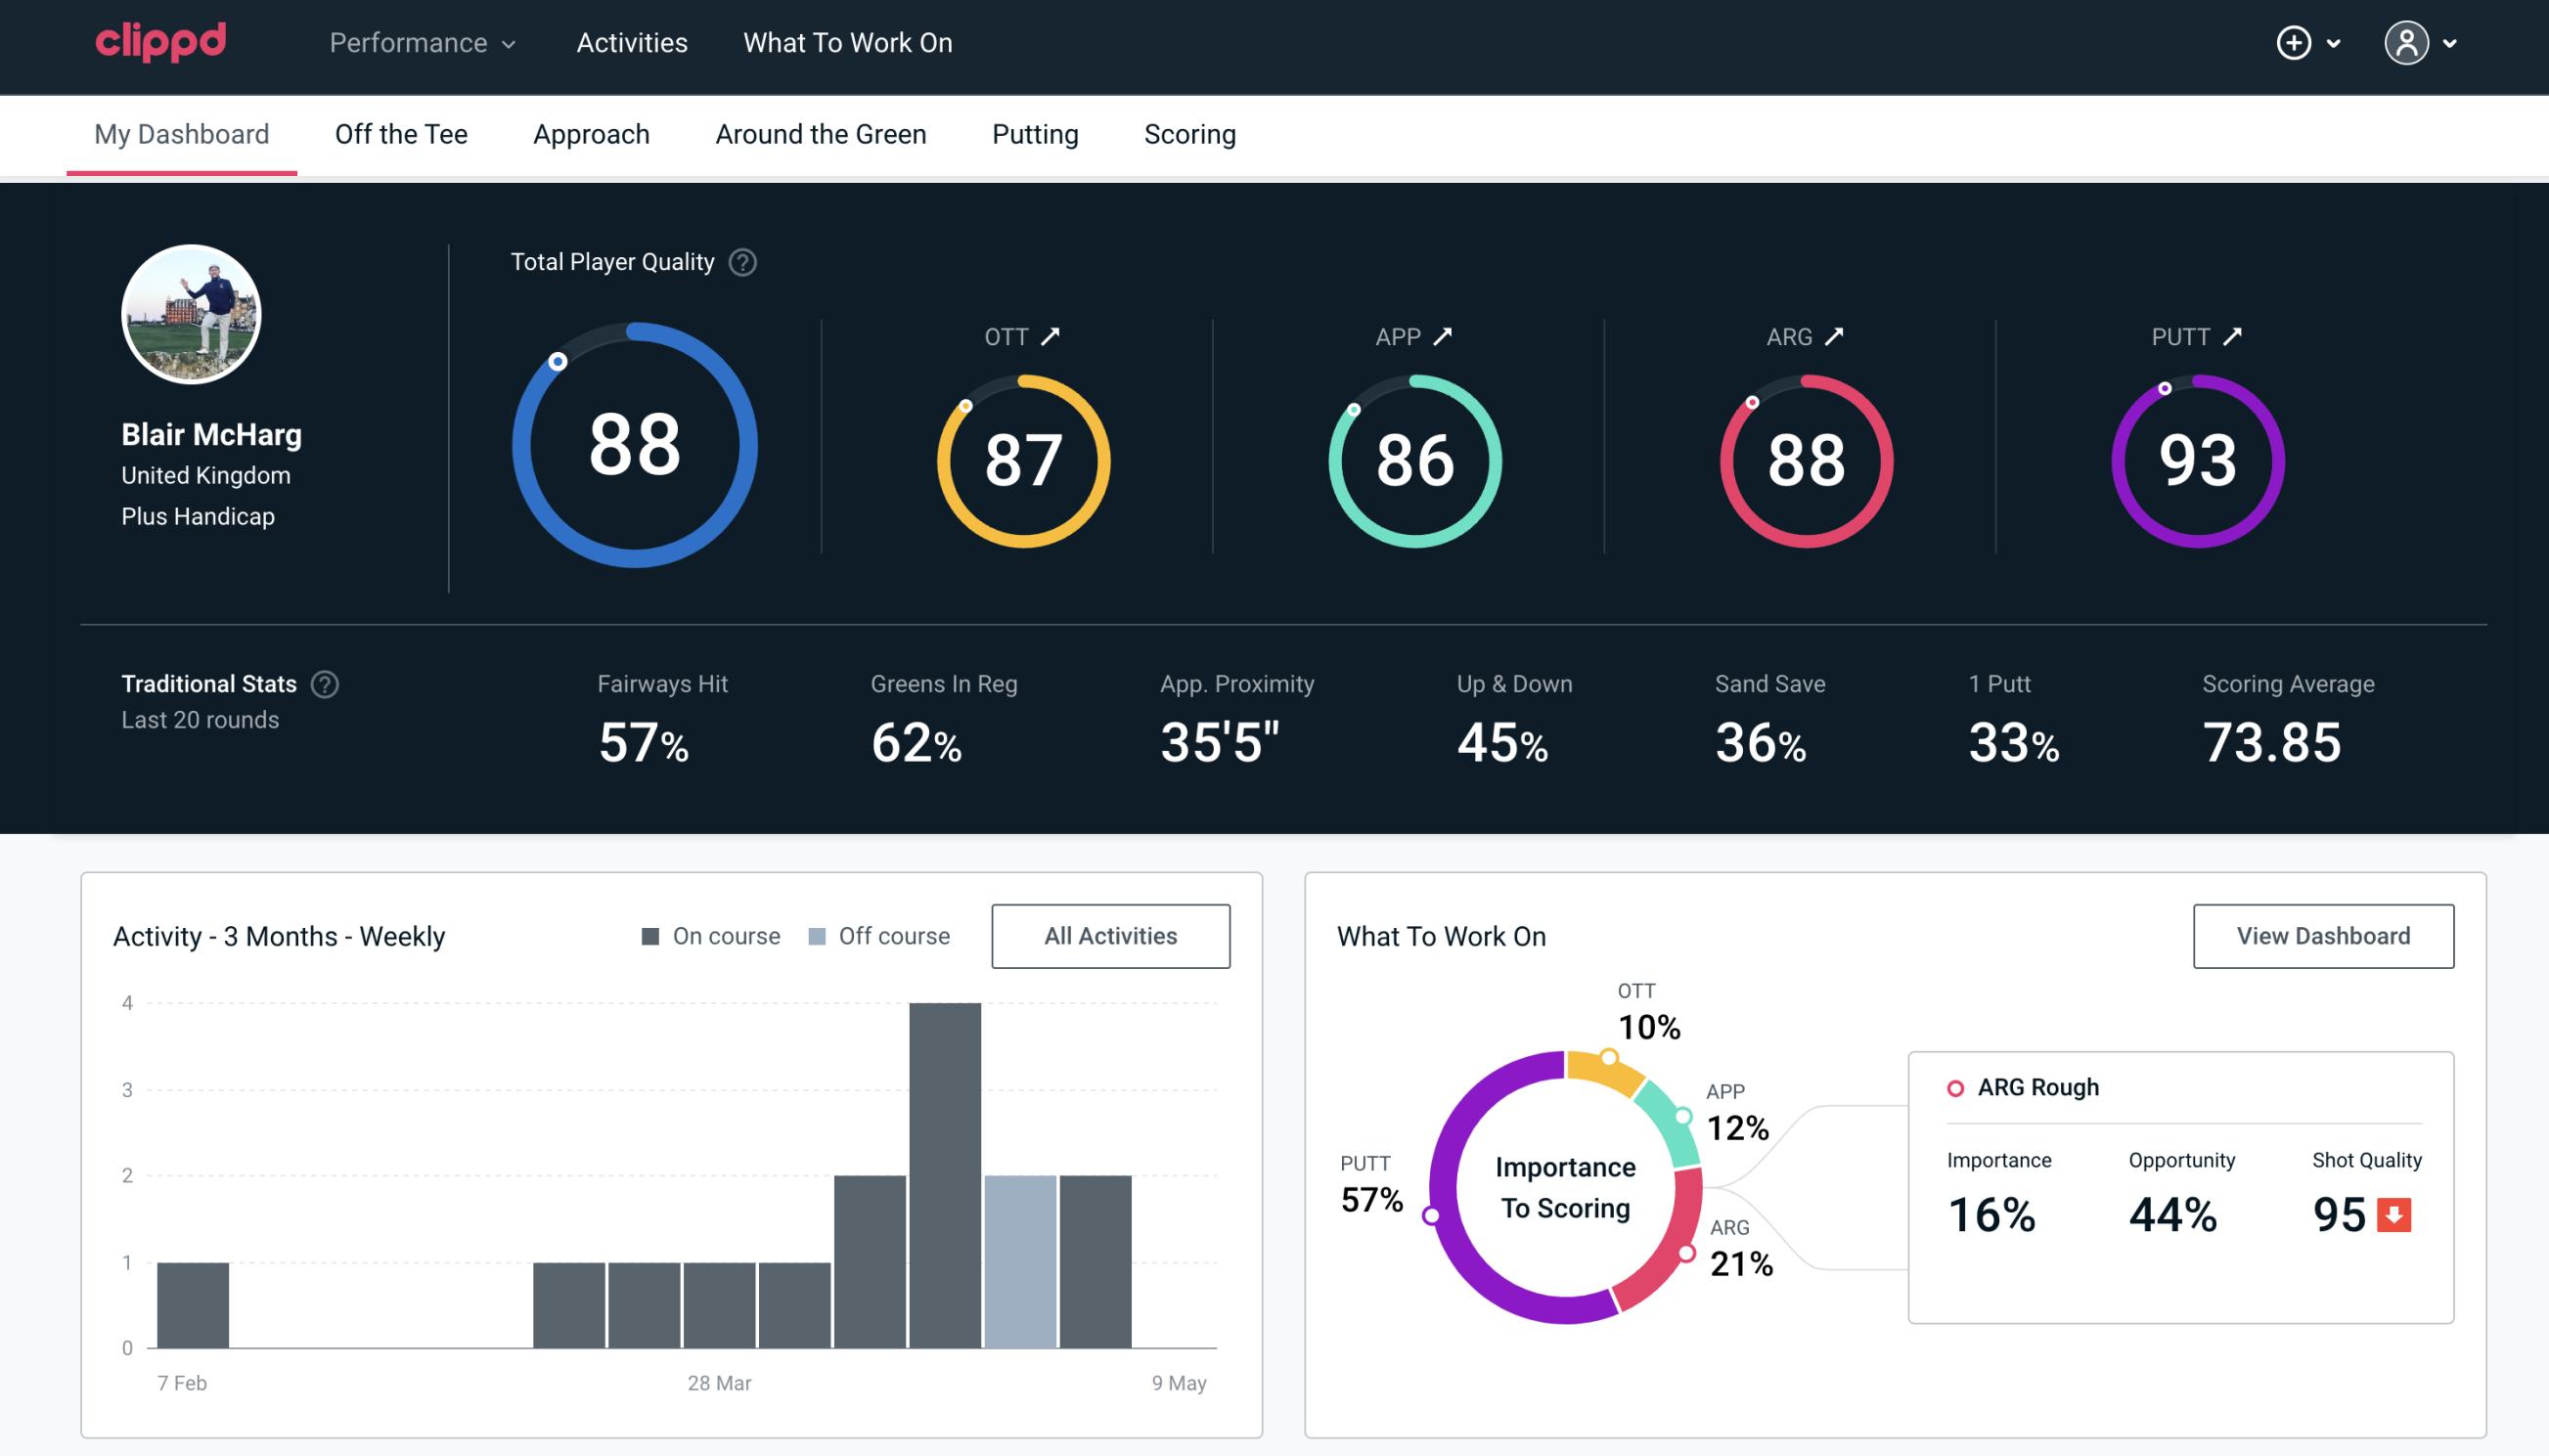Click the user profile account icon
The image size is (2549, 1456).
point(2407,42)
